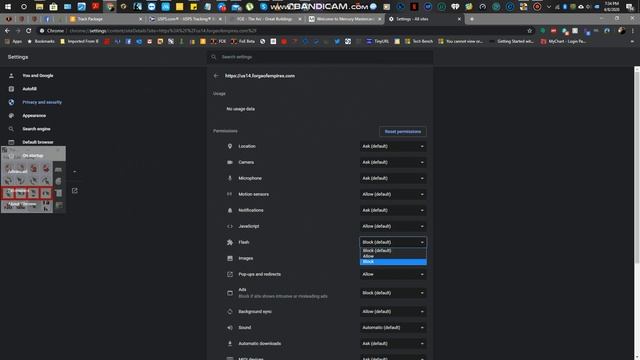Open a new tab with plus button
Image resolution: width=640 pixels, height=360 pixels.
[472, 19]
